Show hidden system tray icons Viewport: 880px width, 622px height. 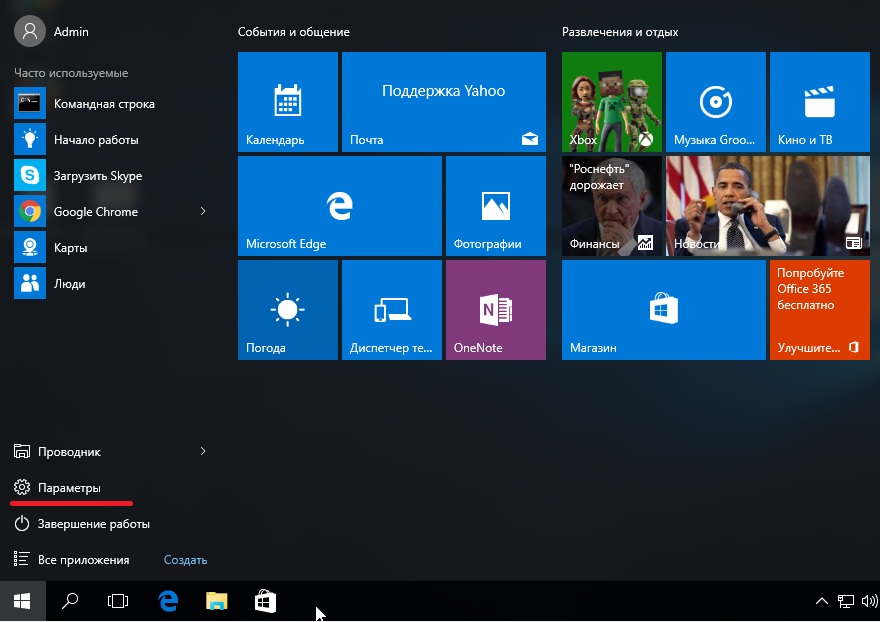coord(821,601)
